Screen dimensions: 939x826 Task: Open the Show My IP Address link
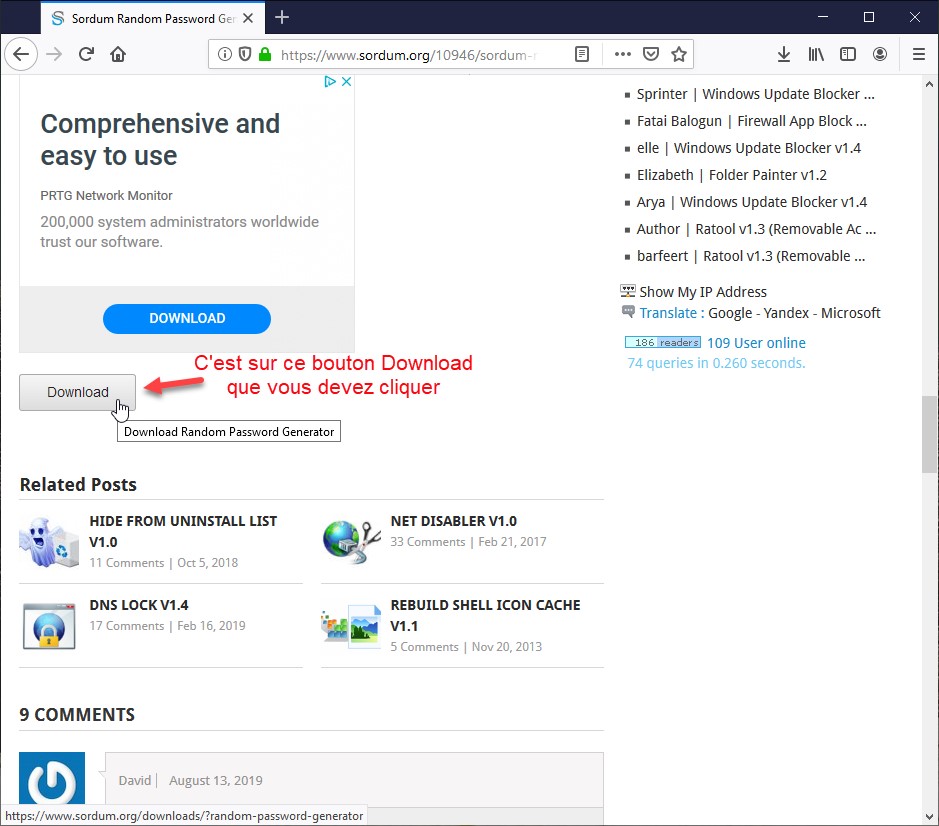[703, 292]
